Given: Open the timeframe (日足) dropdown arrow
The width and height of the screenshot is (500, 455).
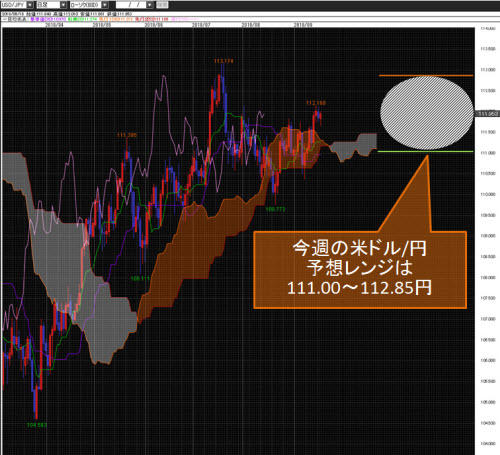Looking at the screenshot, I should [x=63, y=5].
